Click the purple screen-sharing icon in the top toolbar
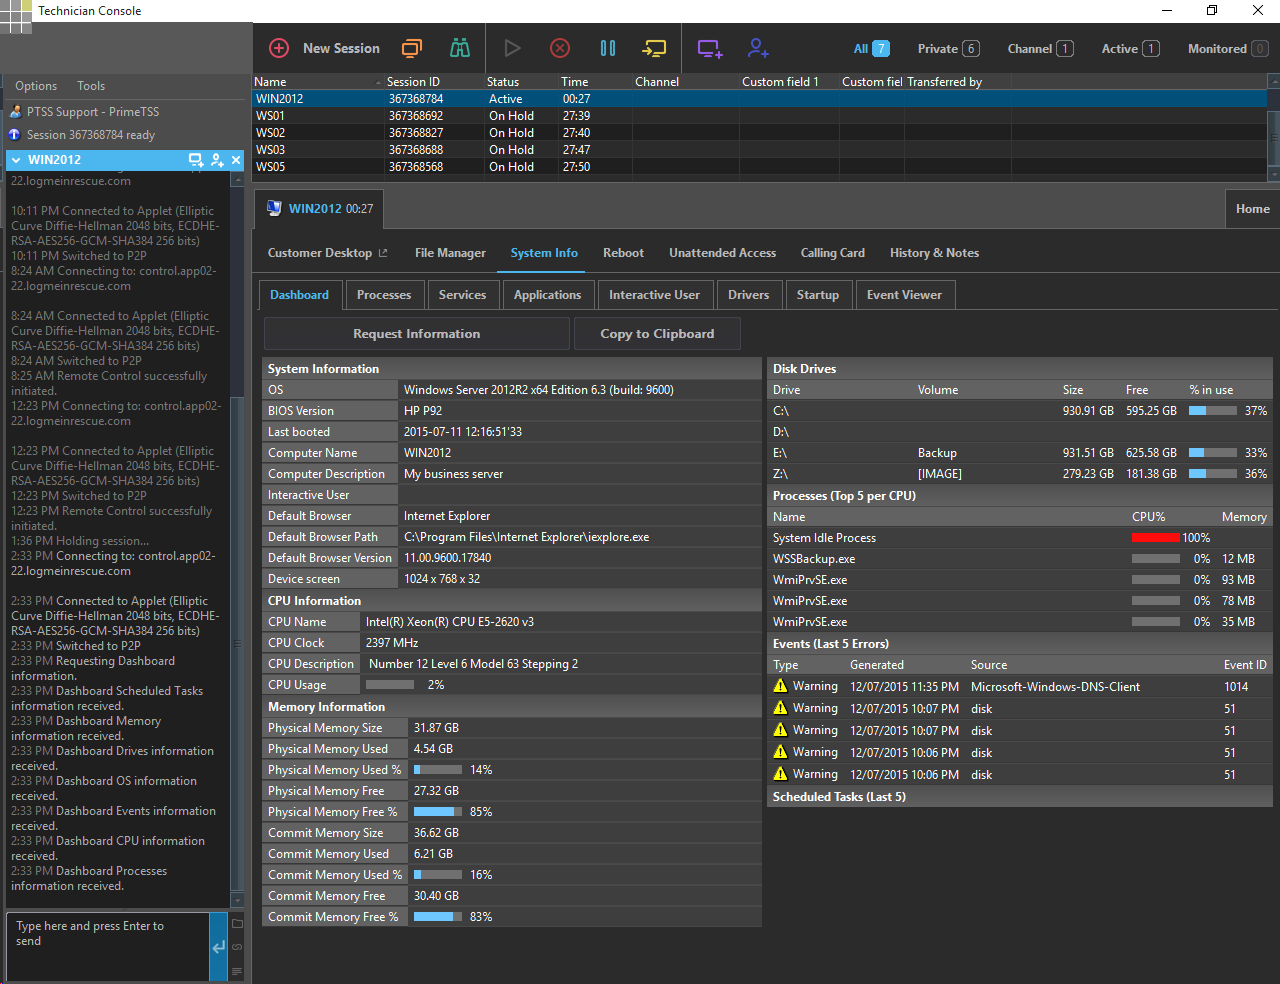The image size is (1280, 984). (709, 48)
